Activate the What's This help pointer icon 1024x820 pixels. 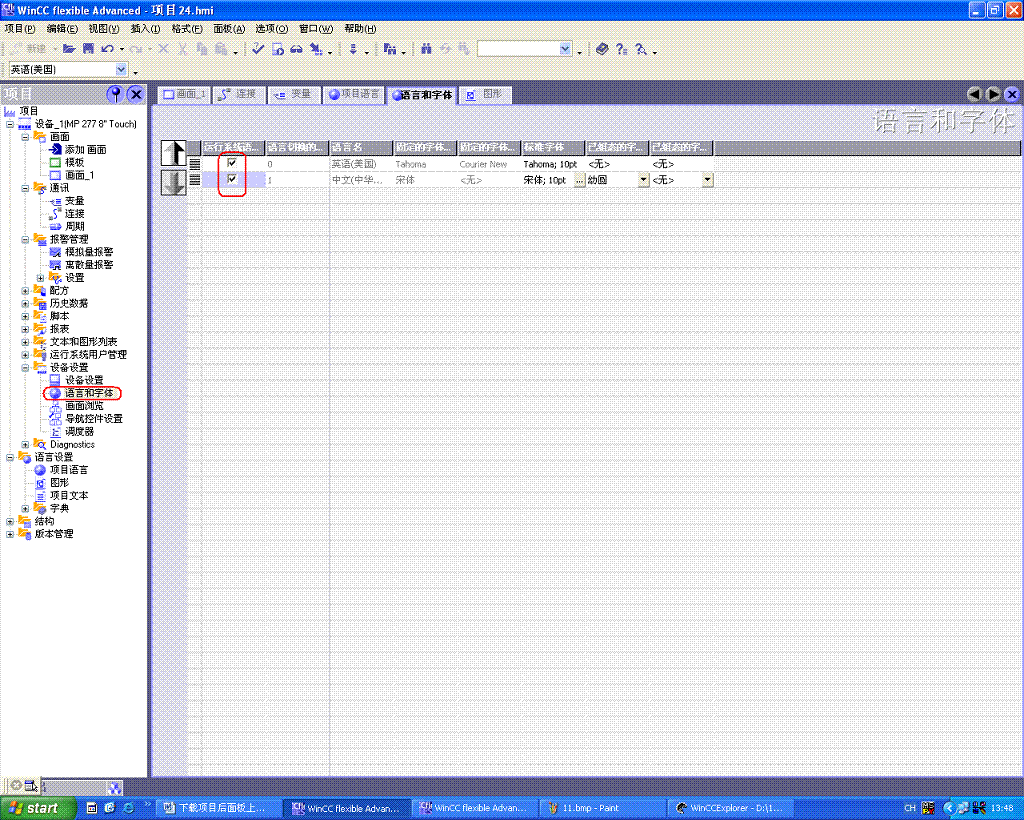coord(641,49)
